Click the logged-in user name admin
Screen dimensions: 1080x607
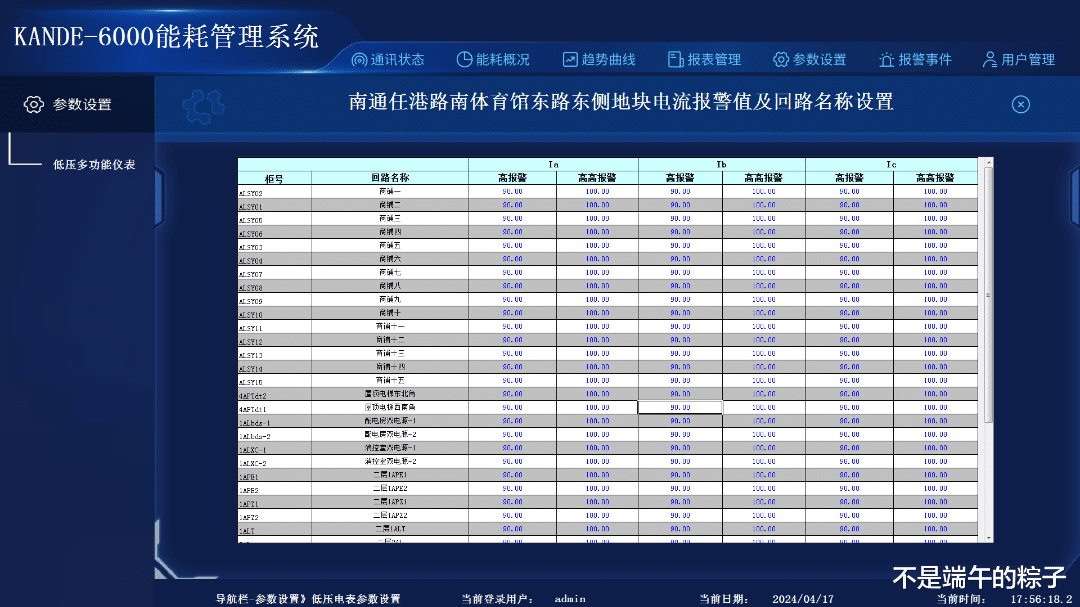570,599
